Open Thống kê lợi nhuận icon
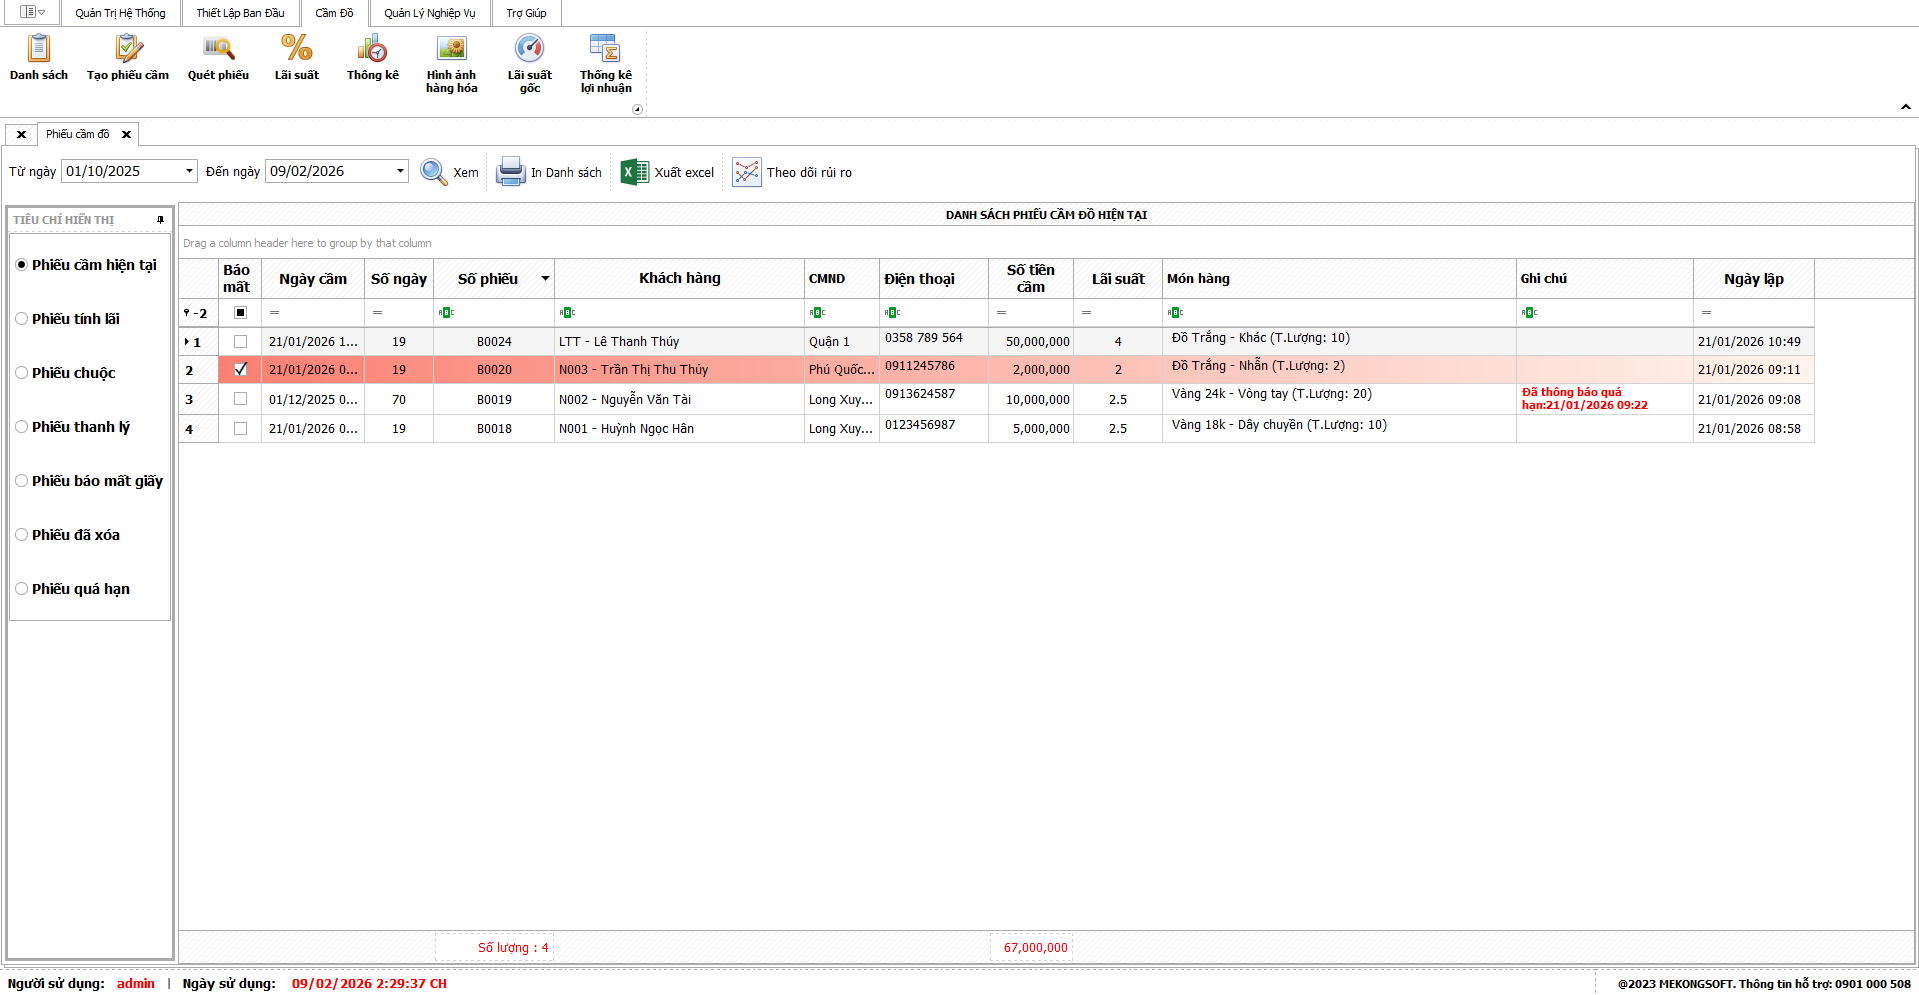 pyautogui.click(x=606, y=48)
